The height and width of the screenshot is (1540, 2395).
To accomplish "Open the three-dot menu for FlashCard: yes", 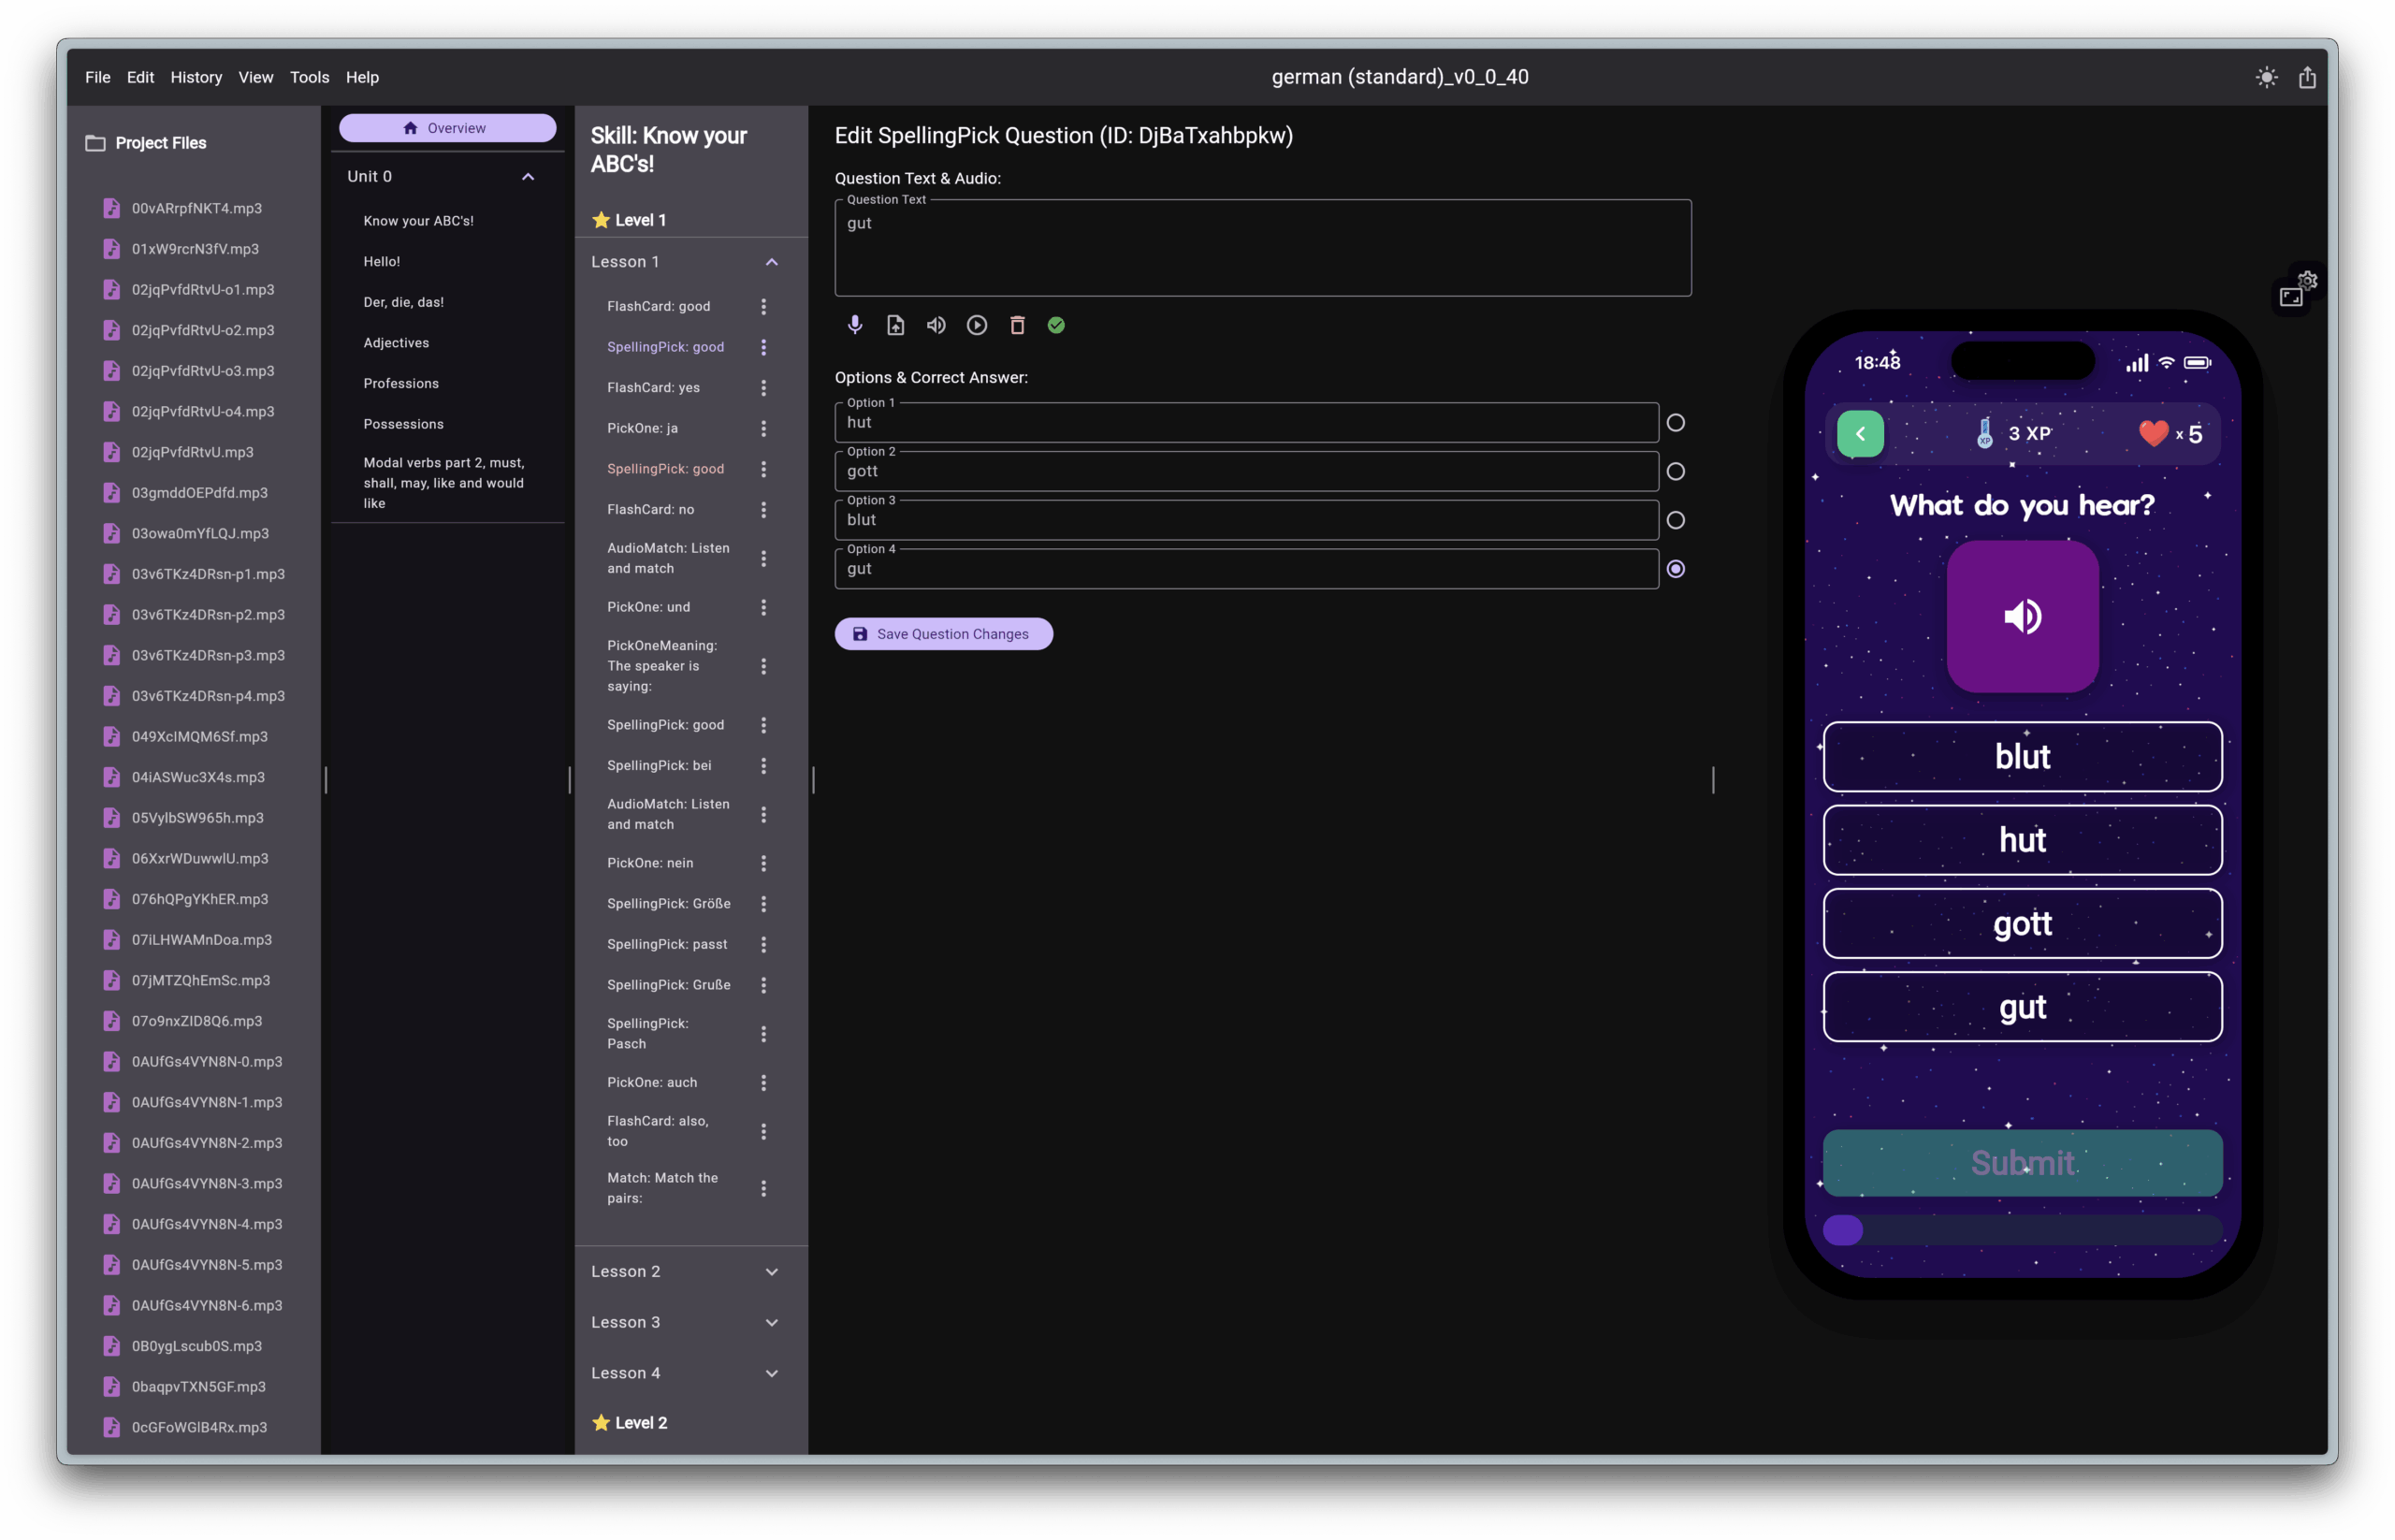I will (x=763, y=388).
